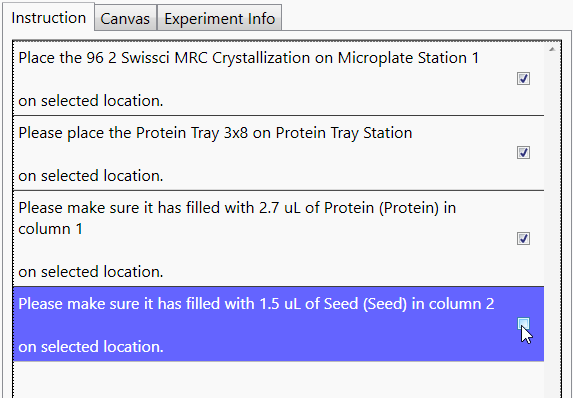The height and width of the screenshot is (398, 573).
Task: Select the Swissci MRC Crystallization instruction text
Action: pyautogui.click(x=248, y=58)
